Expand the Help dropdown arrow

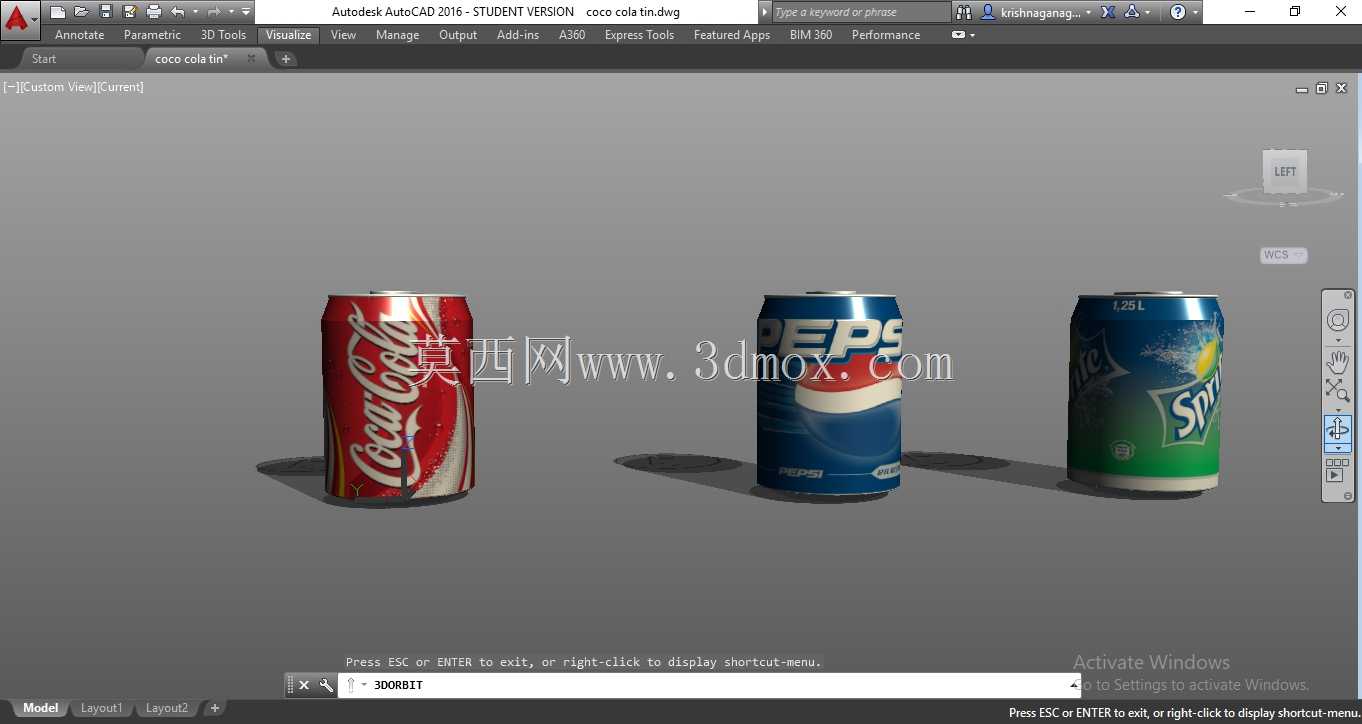[1195, 12]
